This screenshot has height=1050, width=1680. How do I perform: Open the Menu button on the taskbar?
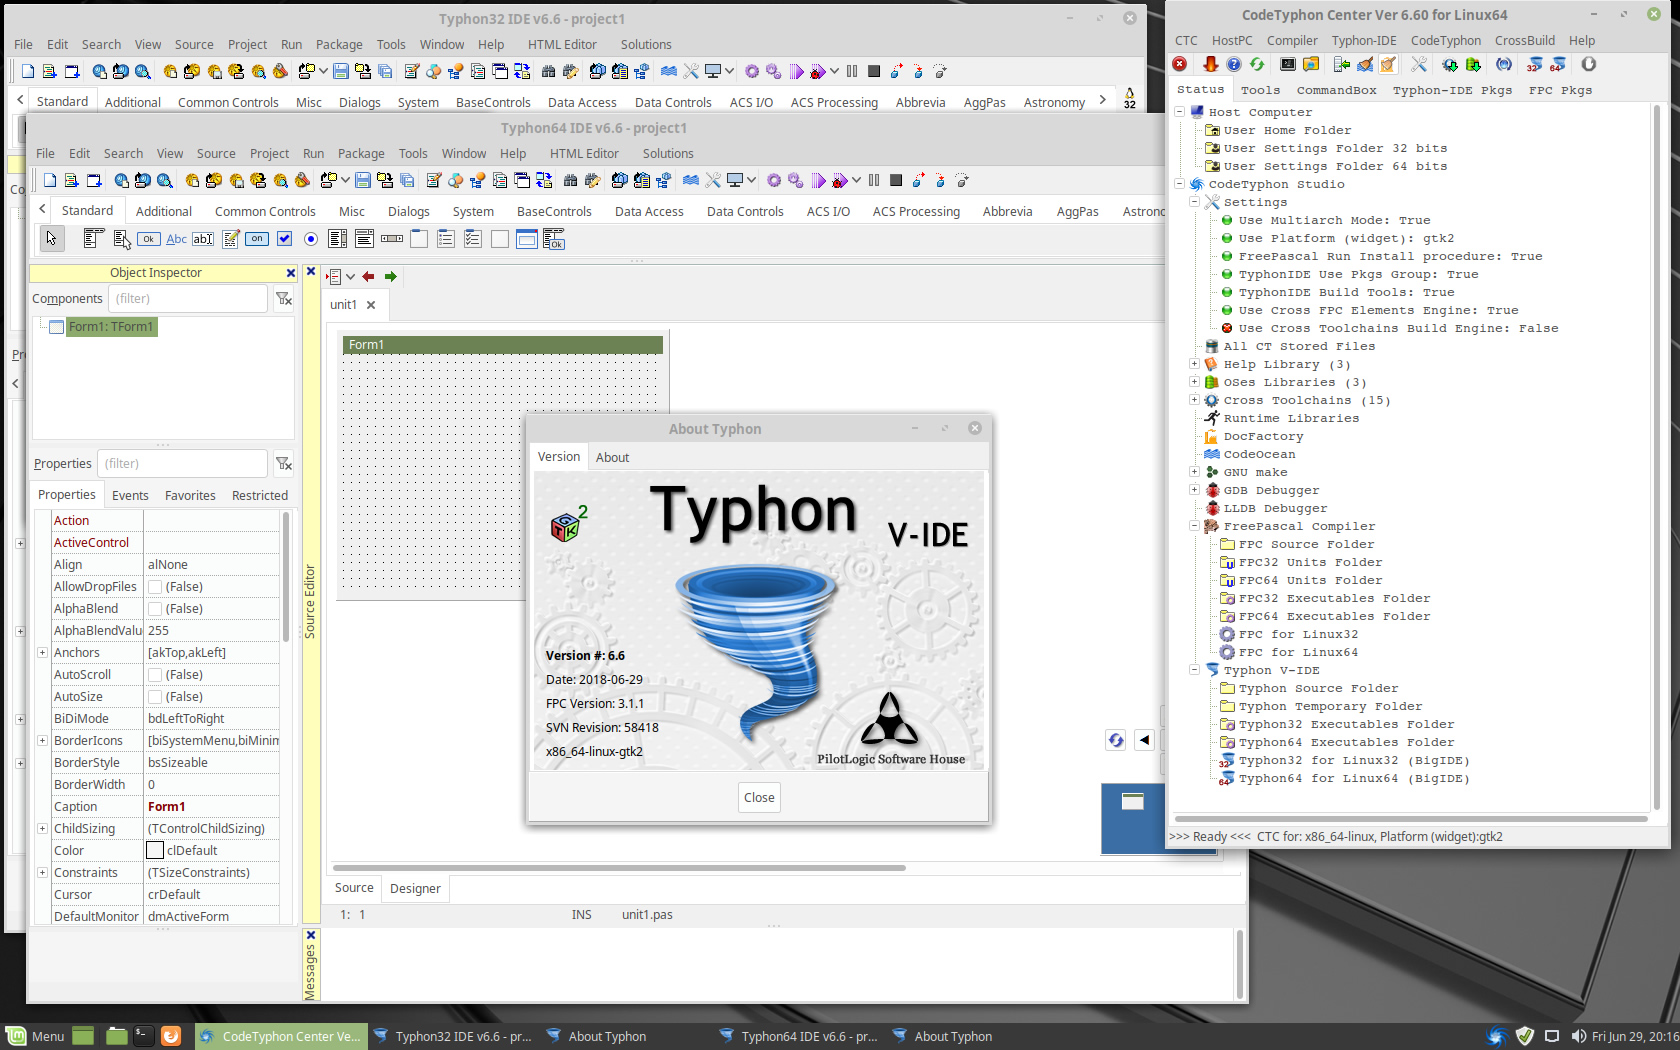pyautogui.click(x=35, y=1036)
